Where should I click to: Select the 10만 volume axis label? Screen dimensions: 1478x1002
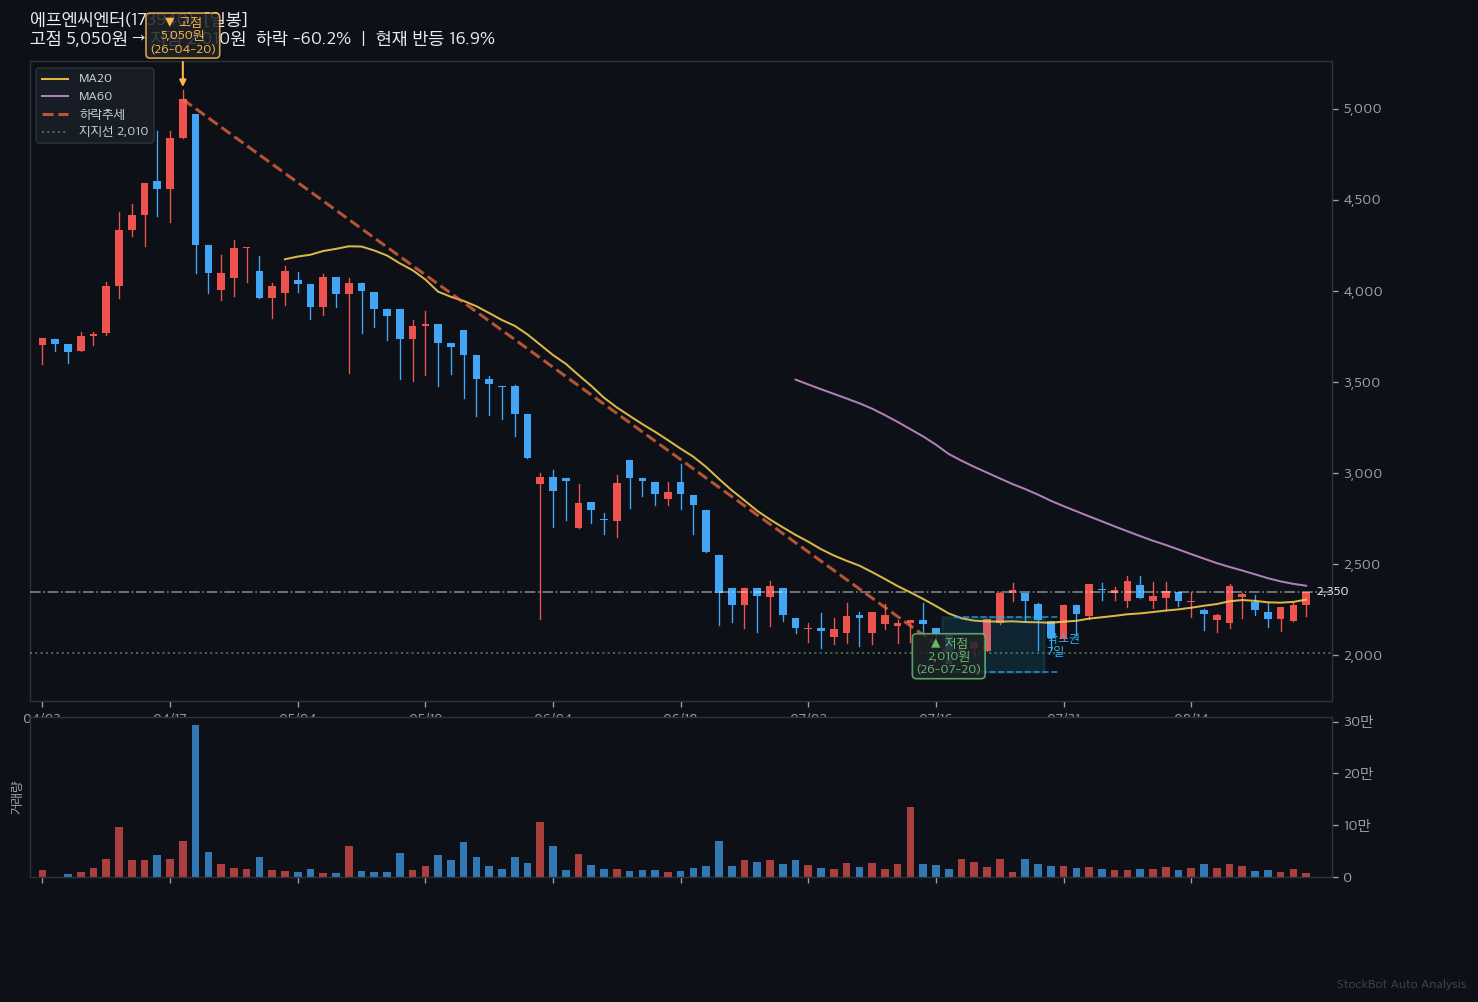1358,825
